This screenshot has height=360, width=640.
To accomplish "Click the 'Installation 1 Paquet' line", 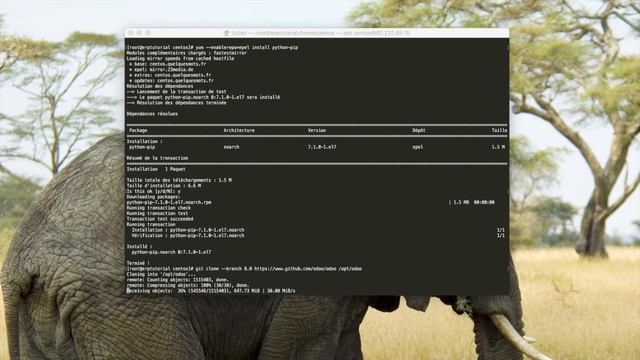I will (156, 169).
